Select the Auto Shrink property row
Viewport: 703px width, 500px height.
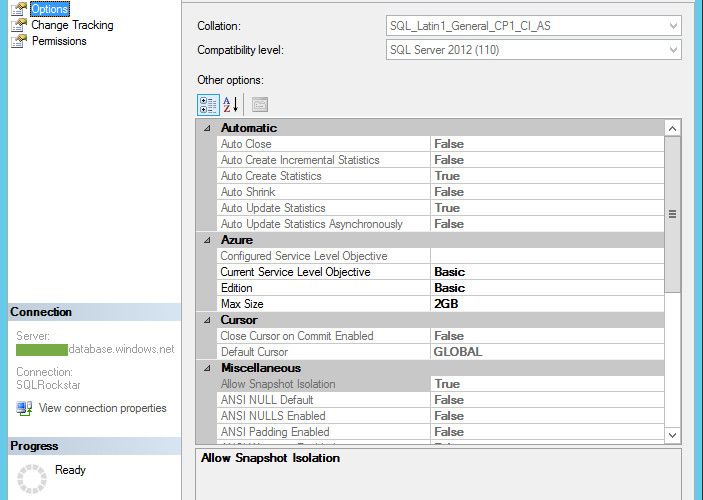(x=440, y=192)
